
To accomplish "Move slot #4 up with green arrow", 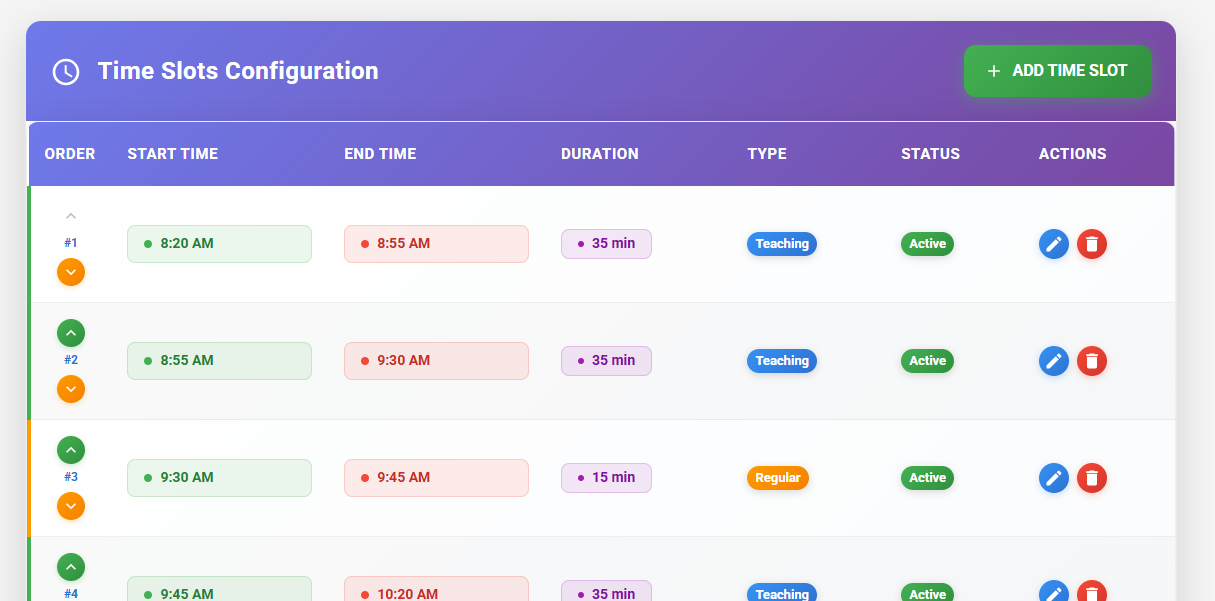I will pos(70,567).
